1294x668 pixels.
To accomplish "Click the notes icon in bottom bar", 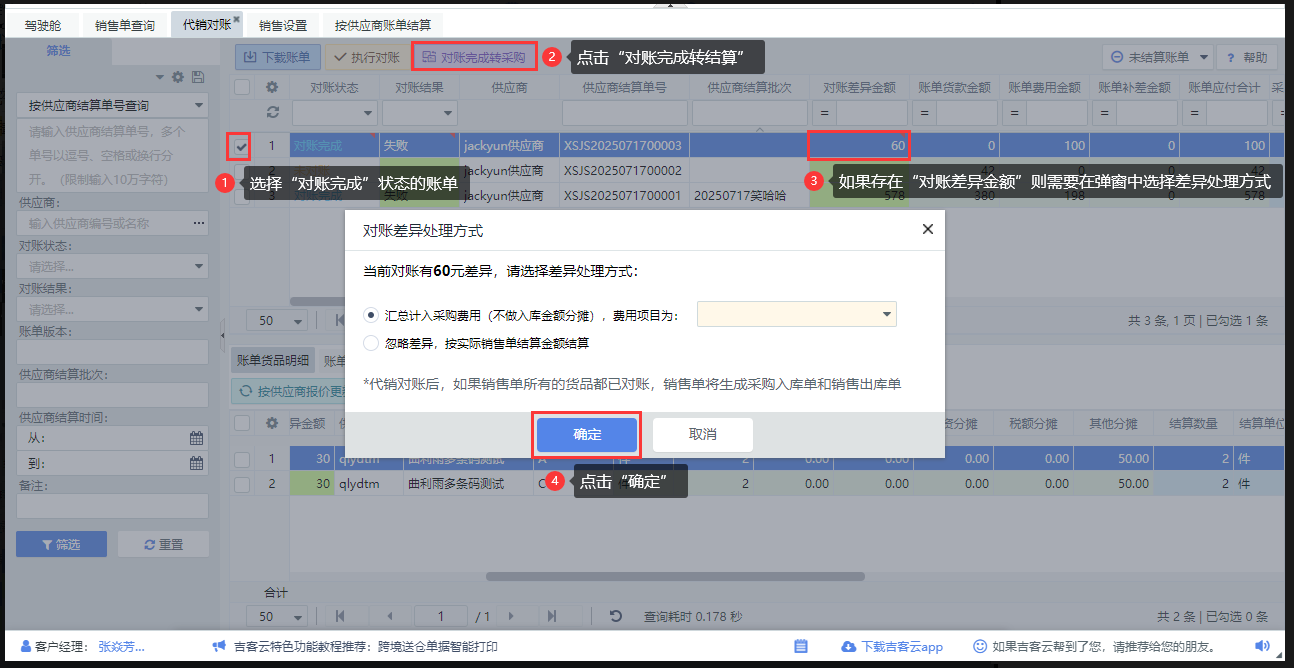I will click(x=800, y=646).
